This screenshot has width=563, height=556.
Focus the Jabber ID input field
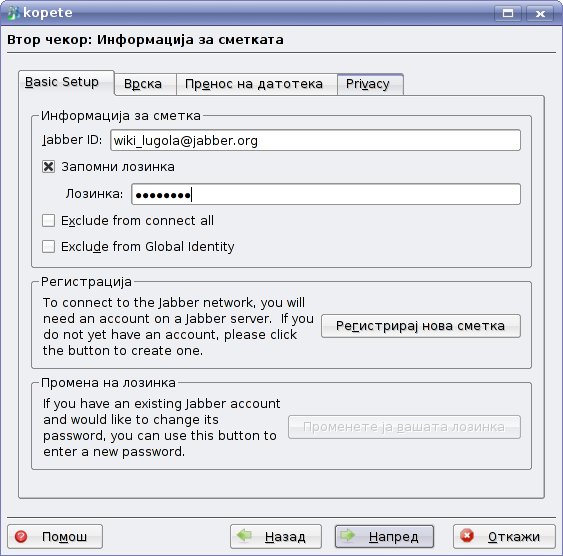pyautogui.click(x=315, y=140)
